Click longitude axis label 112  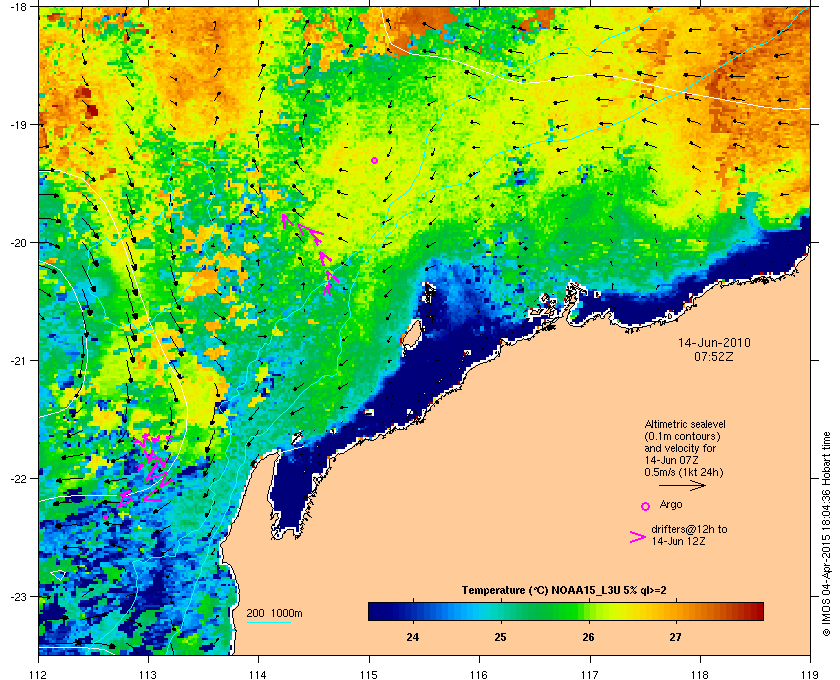coord(39,674)
